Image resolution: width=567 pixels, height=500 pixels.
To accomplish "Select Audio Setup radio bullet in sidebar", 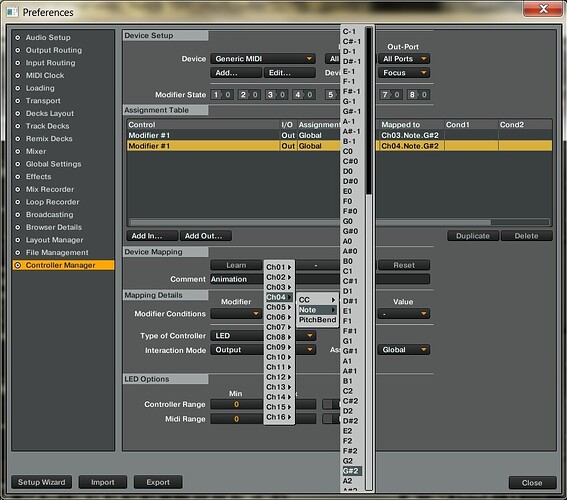I will click(x=17, y=38).
